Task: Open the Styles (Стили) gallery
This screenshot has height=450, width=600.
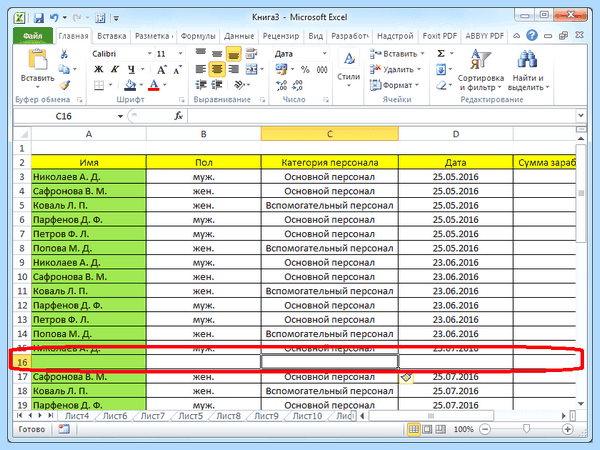Action: pyautogui.click(x=349, y=69)
